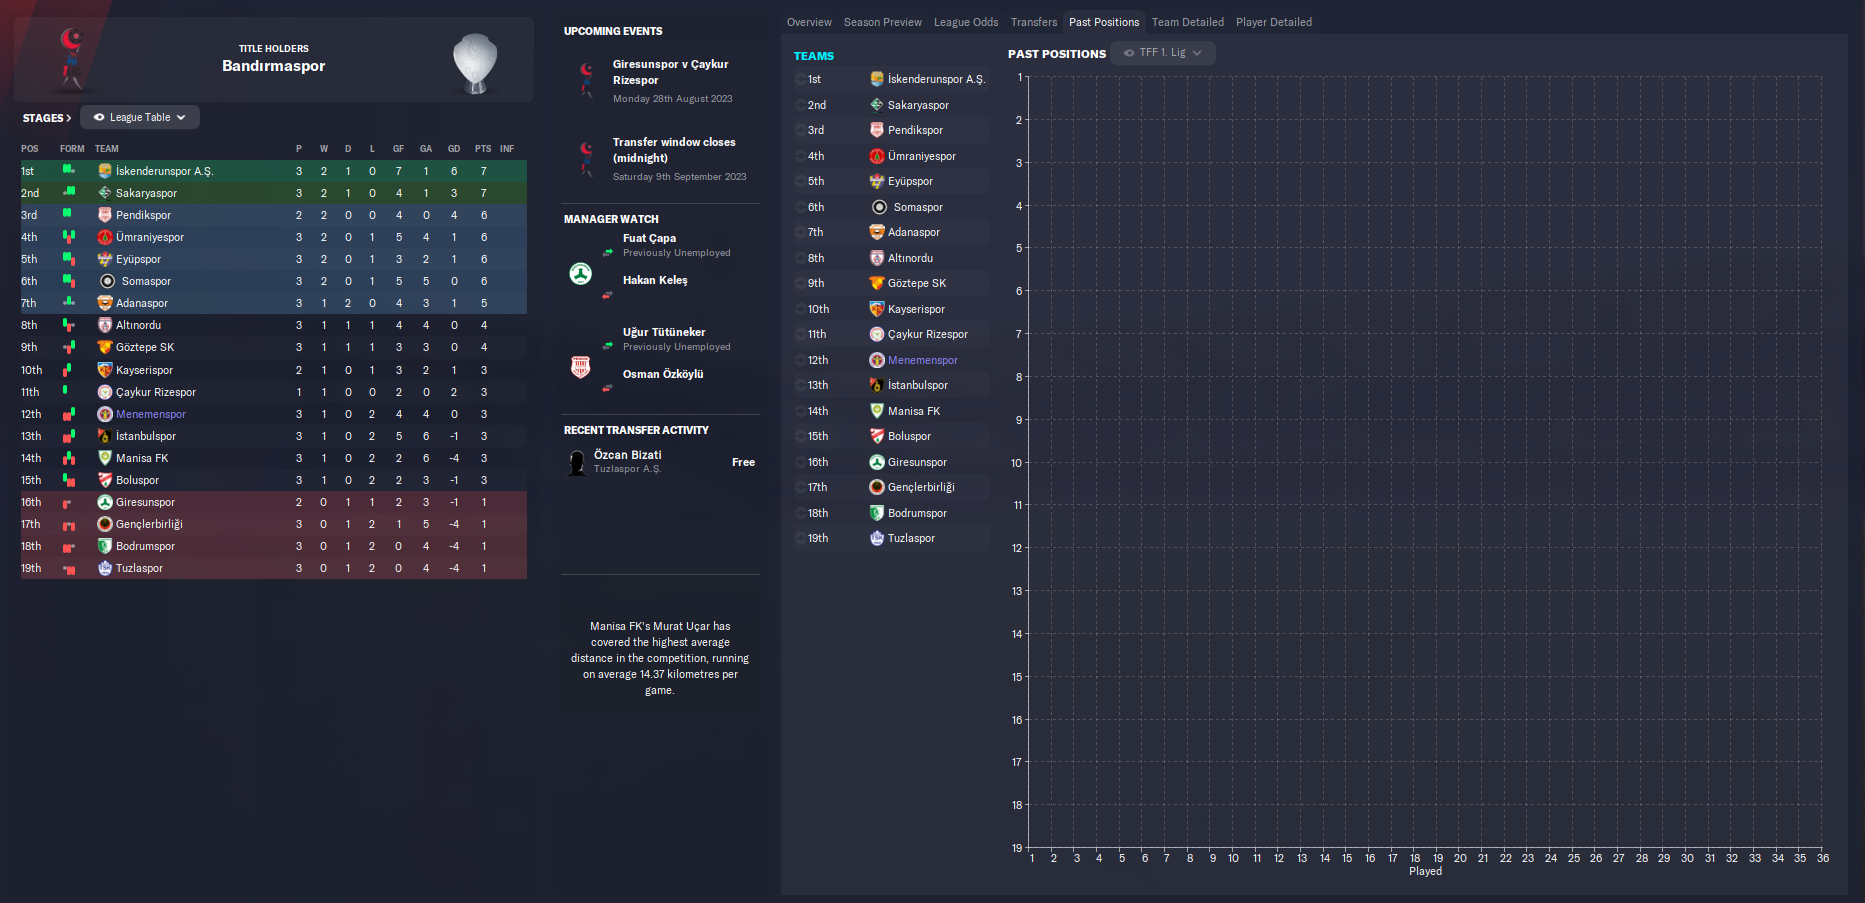Open Altınordu name in the league table
The image size is (1865, 903).
point(138,325)
